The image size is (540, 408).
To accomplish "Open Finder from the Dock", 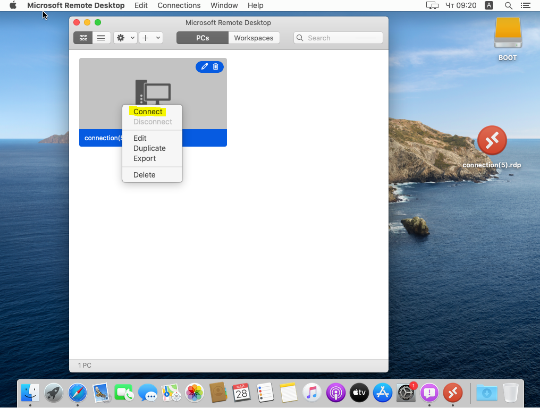I will tap(30, 393).
